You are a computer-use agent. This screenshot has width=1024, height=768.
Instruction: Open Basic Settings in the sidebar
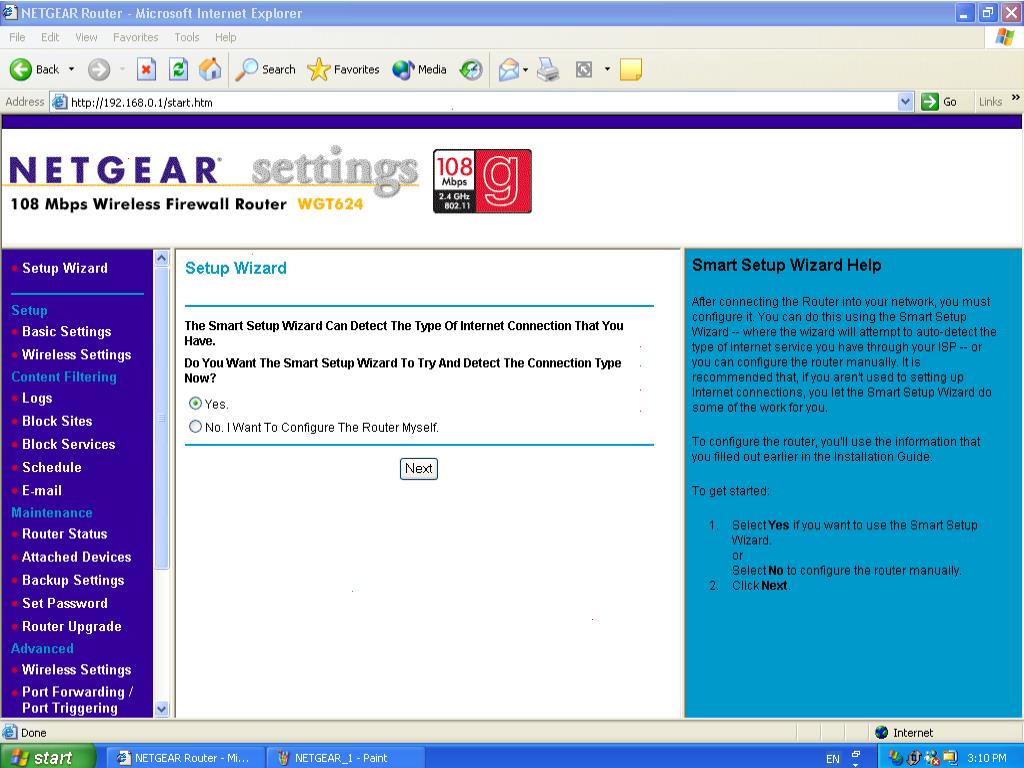click(67, 331)
